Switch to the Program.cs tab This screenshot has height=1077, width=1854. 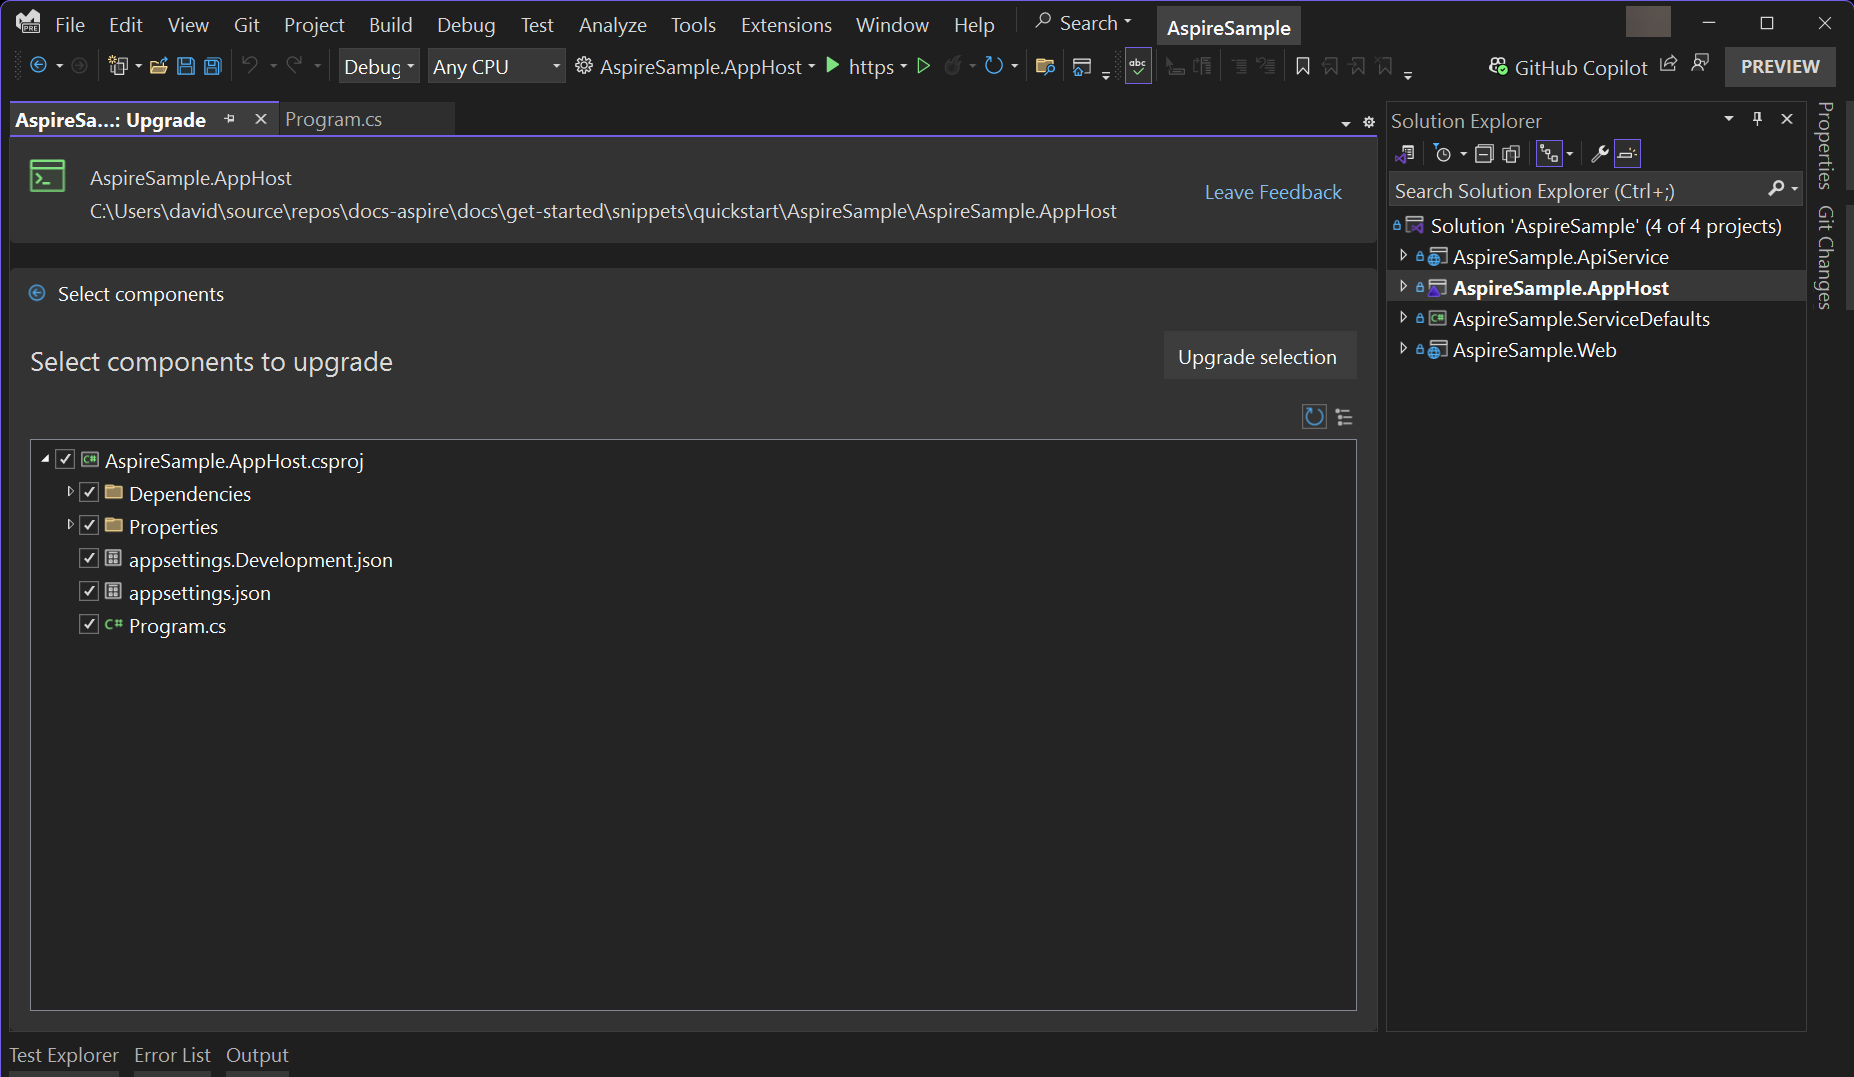[x=333, y=119]
